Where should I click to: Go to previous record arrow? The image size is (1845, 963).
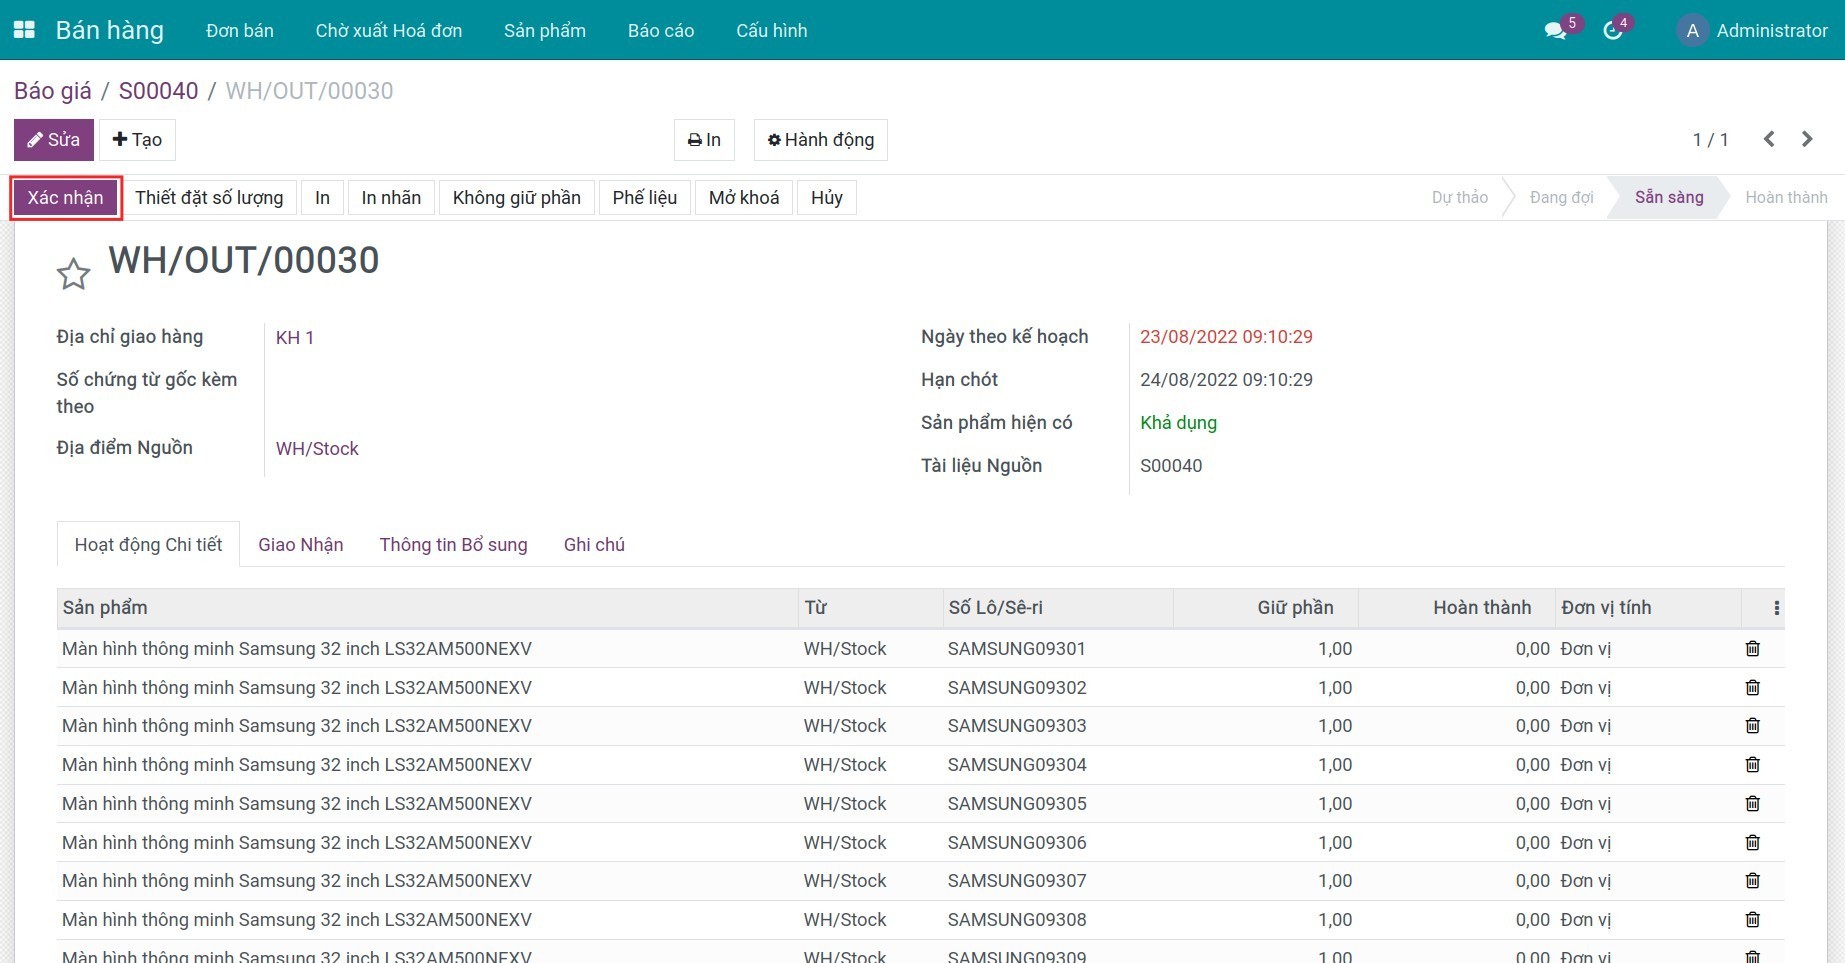coord(1769,139)
